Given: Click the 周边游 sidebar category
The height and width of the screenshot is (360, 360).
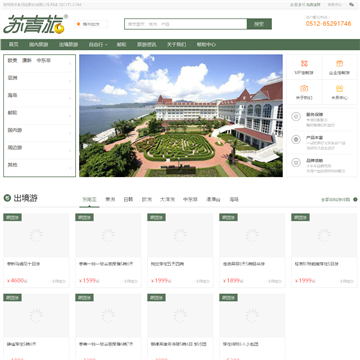Looking at the screenshot, I should [x=15, y=147].
